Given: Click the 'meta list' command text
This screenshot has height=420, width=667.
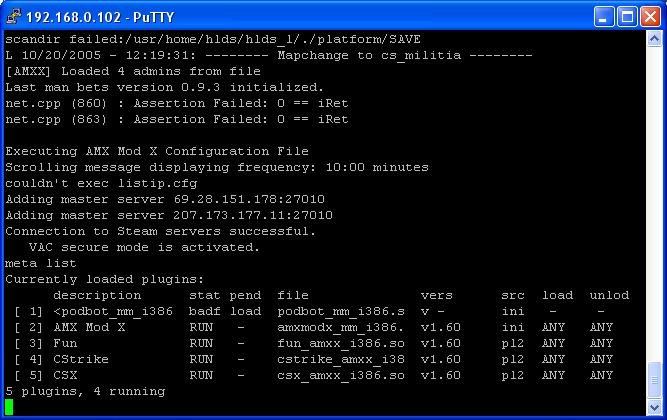Looking at the screenshot, I should click(x=41, y=263).
